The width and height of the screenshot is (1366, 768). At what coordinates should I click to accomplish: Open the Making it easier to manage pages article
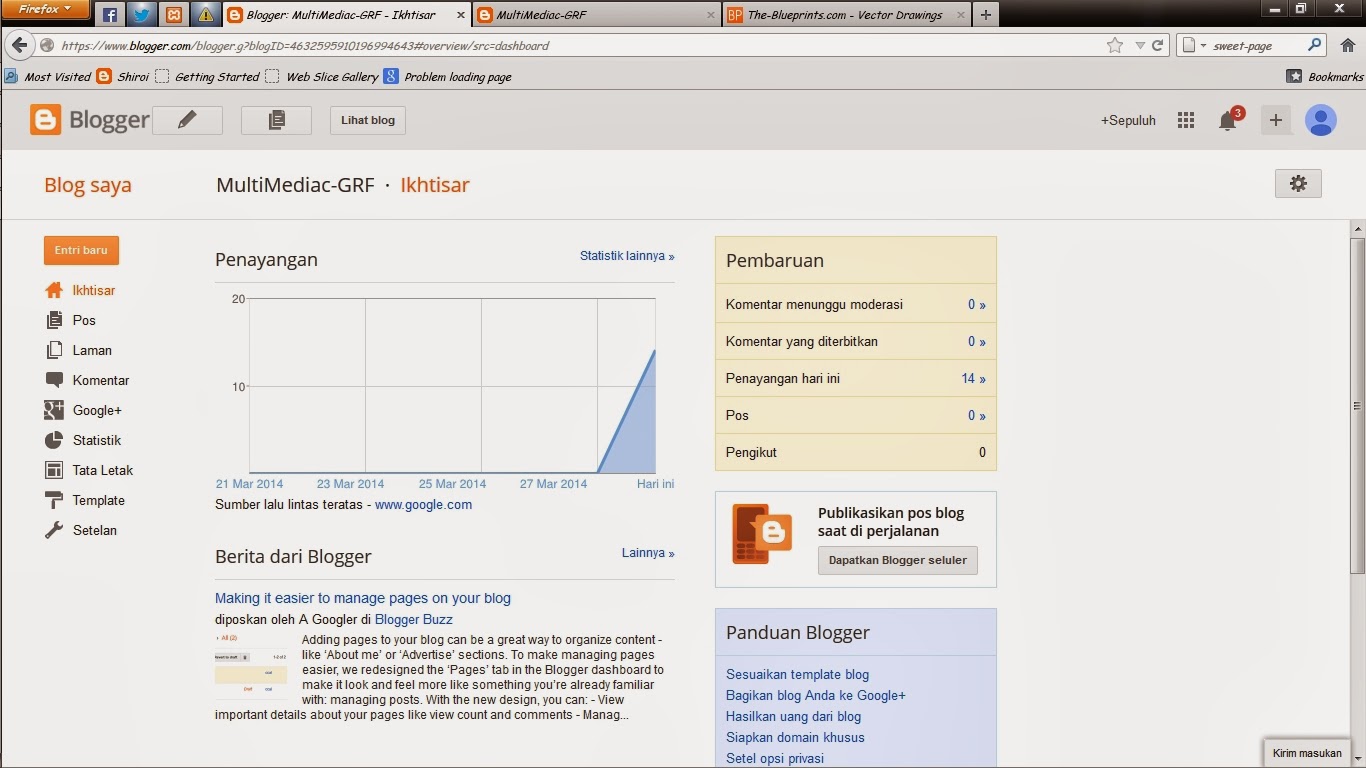(x=363, y=598)
